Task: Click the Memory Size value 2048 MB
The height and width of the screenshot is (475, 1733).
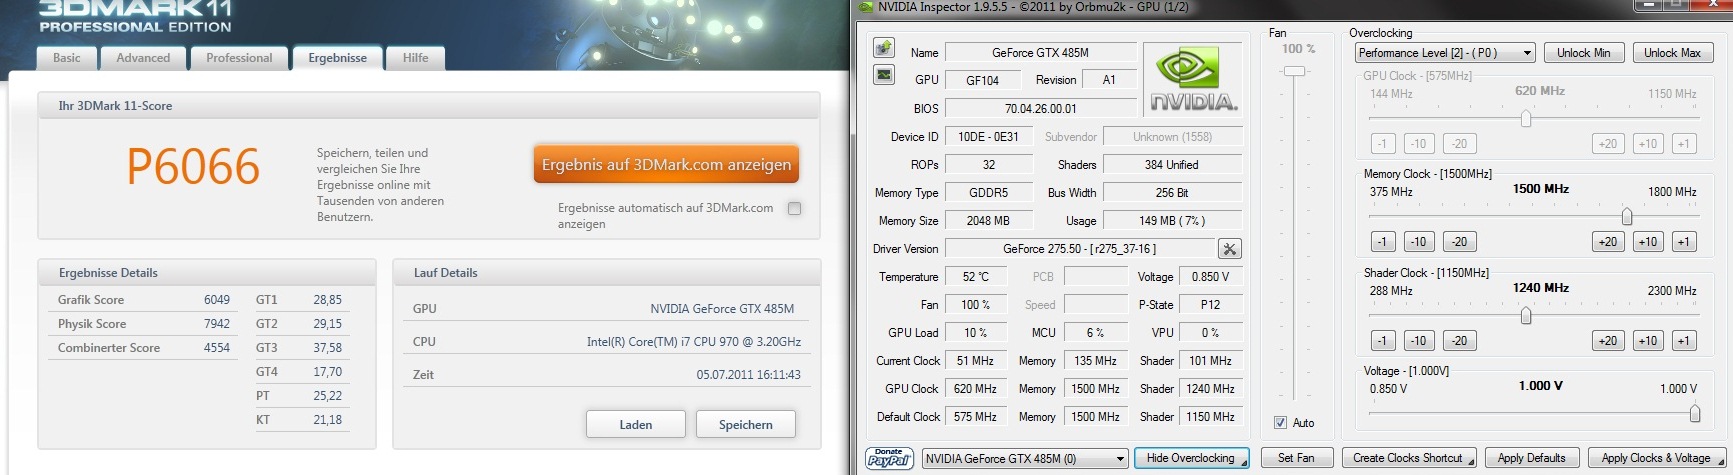Action: point(988,221)
